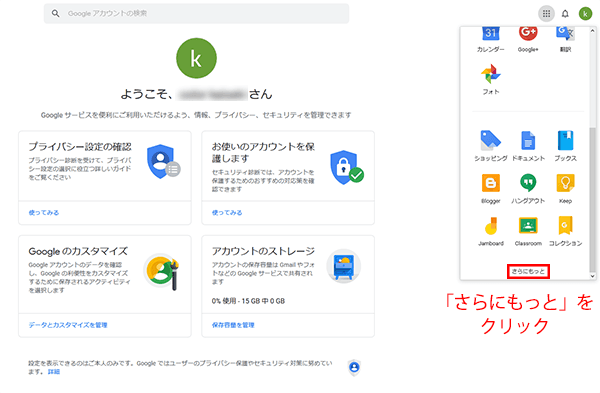Click the apps panel scroll down arrow

point(592,276)
